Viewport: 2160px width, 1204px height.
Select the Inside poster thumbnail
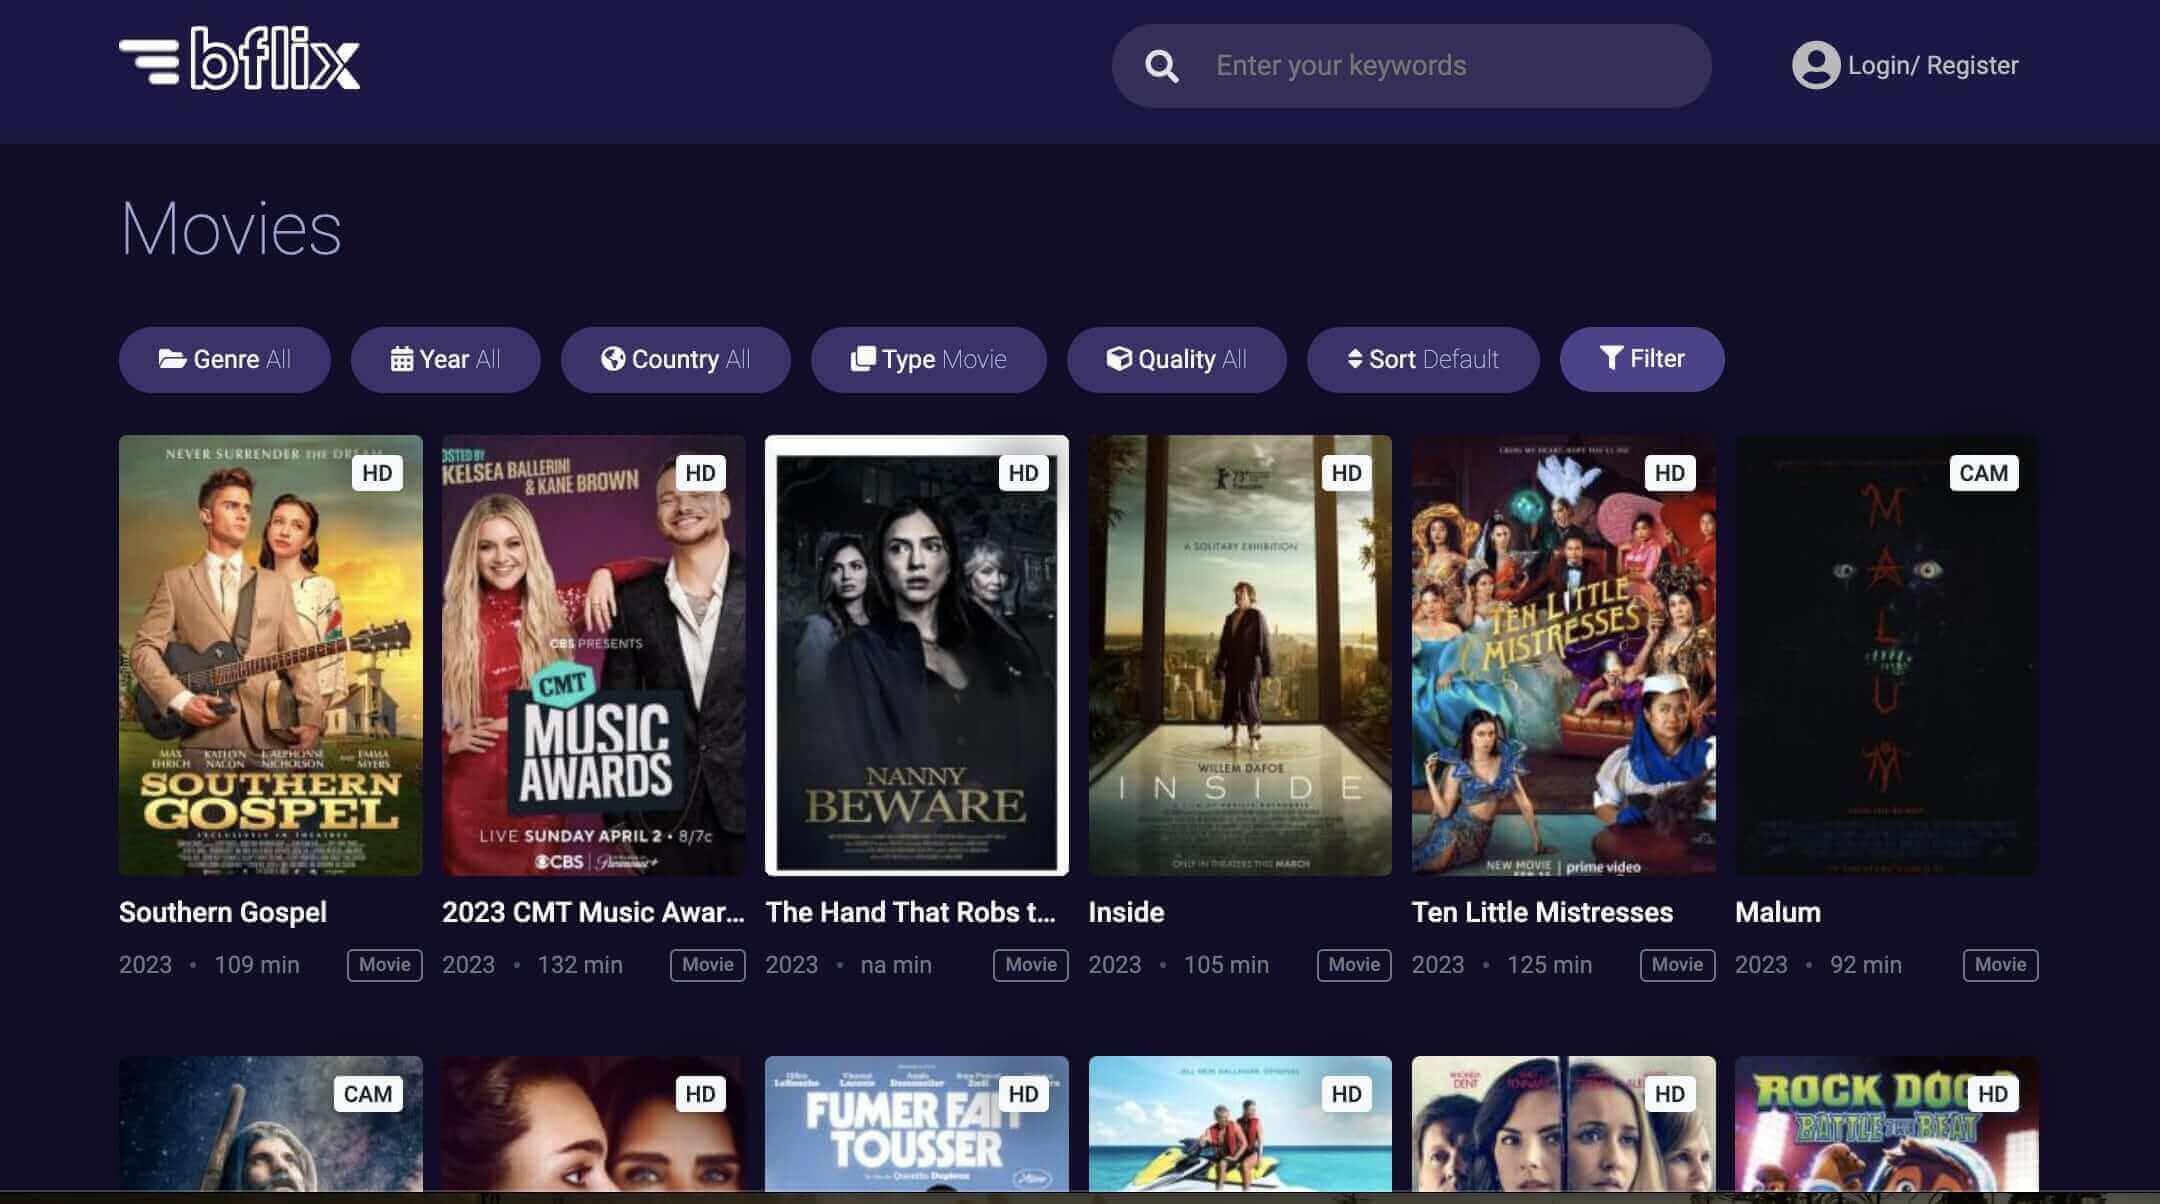(x=1240, y=655)
